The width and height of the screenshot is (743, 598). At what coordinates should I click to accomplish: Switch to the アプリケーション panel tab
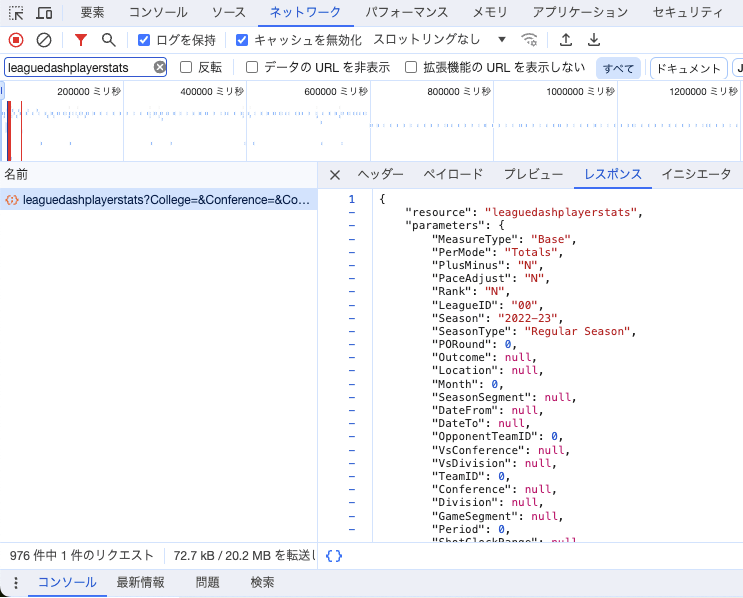tap(580, 13)
